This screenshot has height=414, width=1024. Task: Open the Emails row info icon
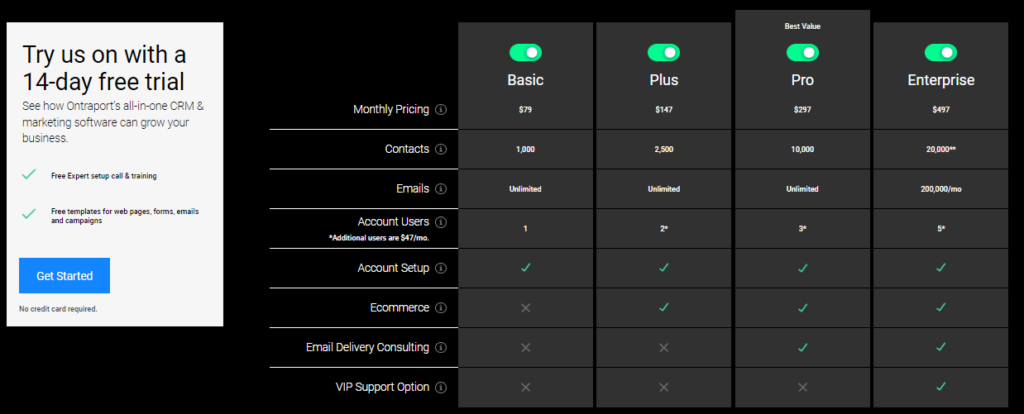tap(441, 188)
